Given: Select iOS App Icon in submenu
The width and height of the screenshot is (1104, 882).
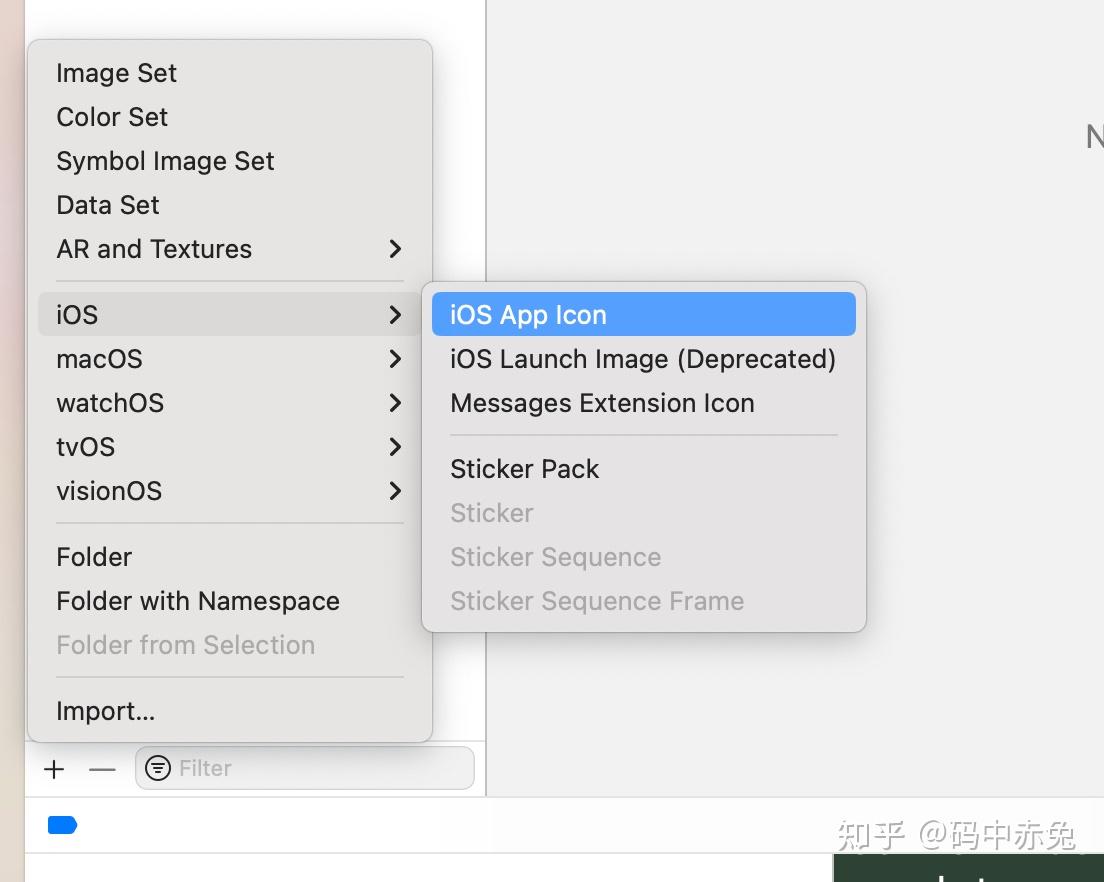Looking at the screenshot, I should (x=644, y=315).
